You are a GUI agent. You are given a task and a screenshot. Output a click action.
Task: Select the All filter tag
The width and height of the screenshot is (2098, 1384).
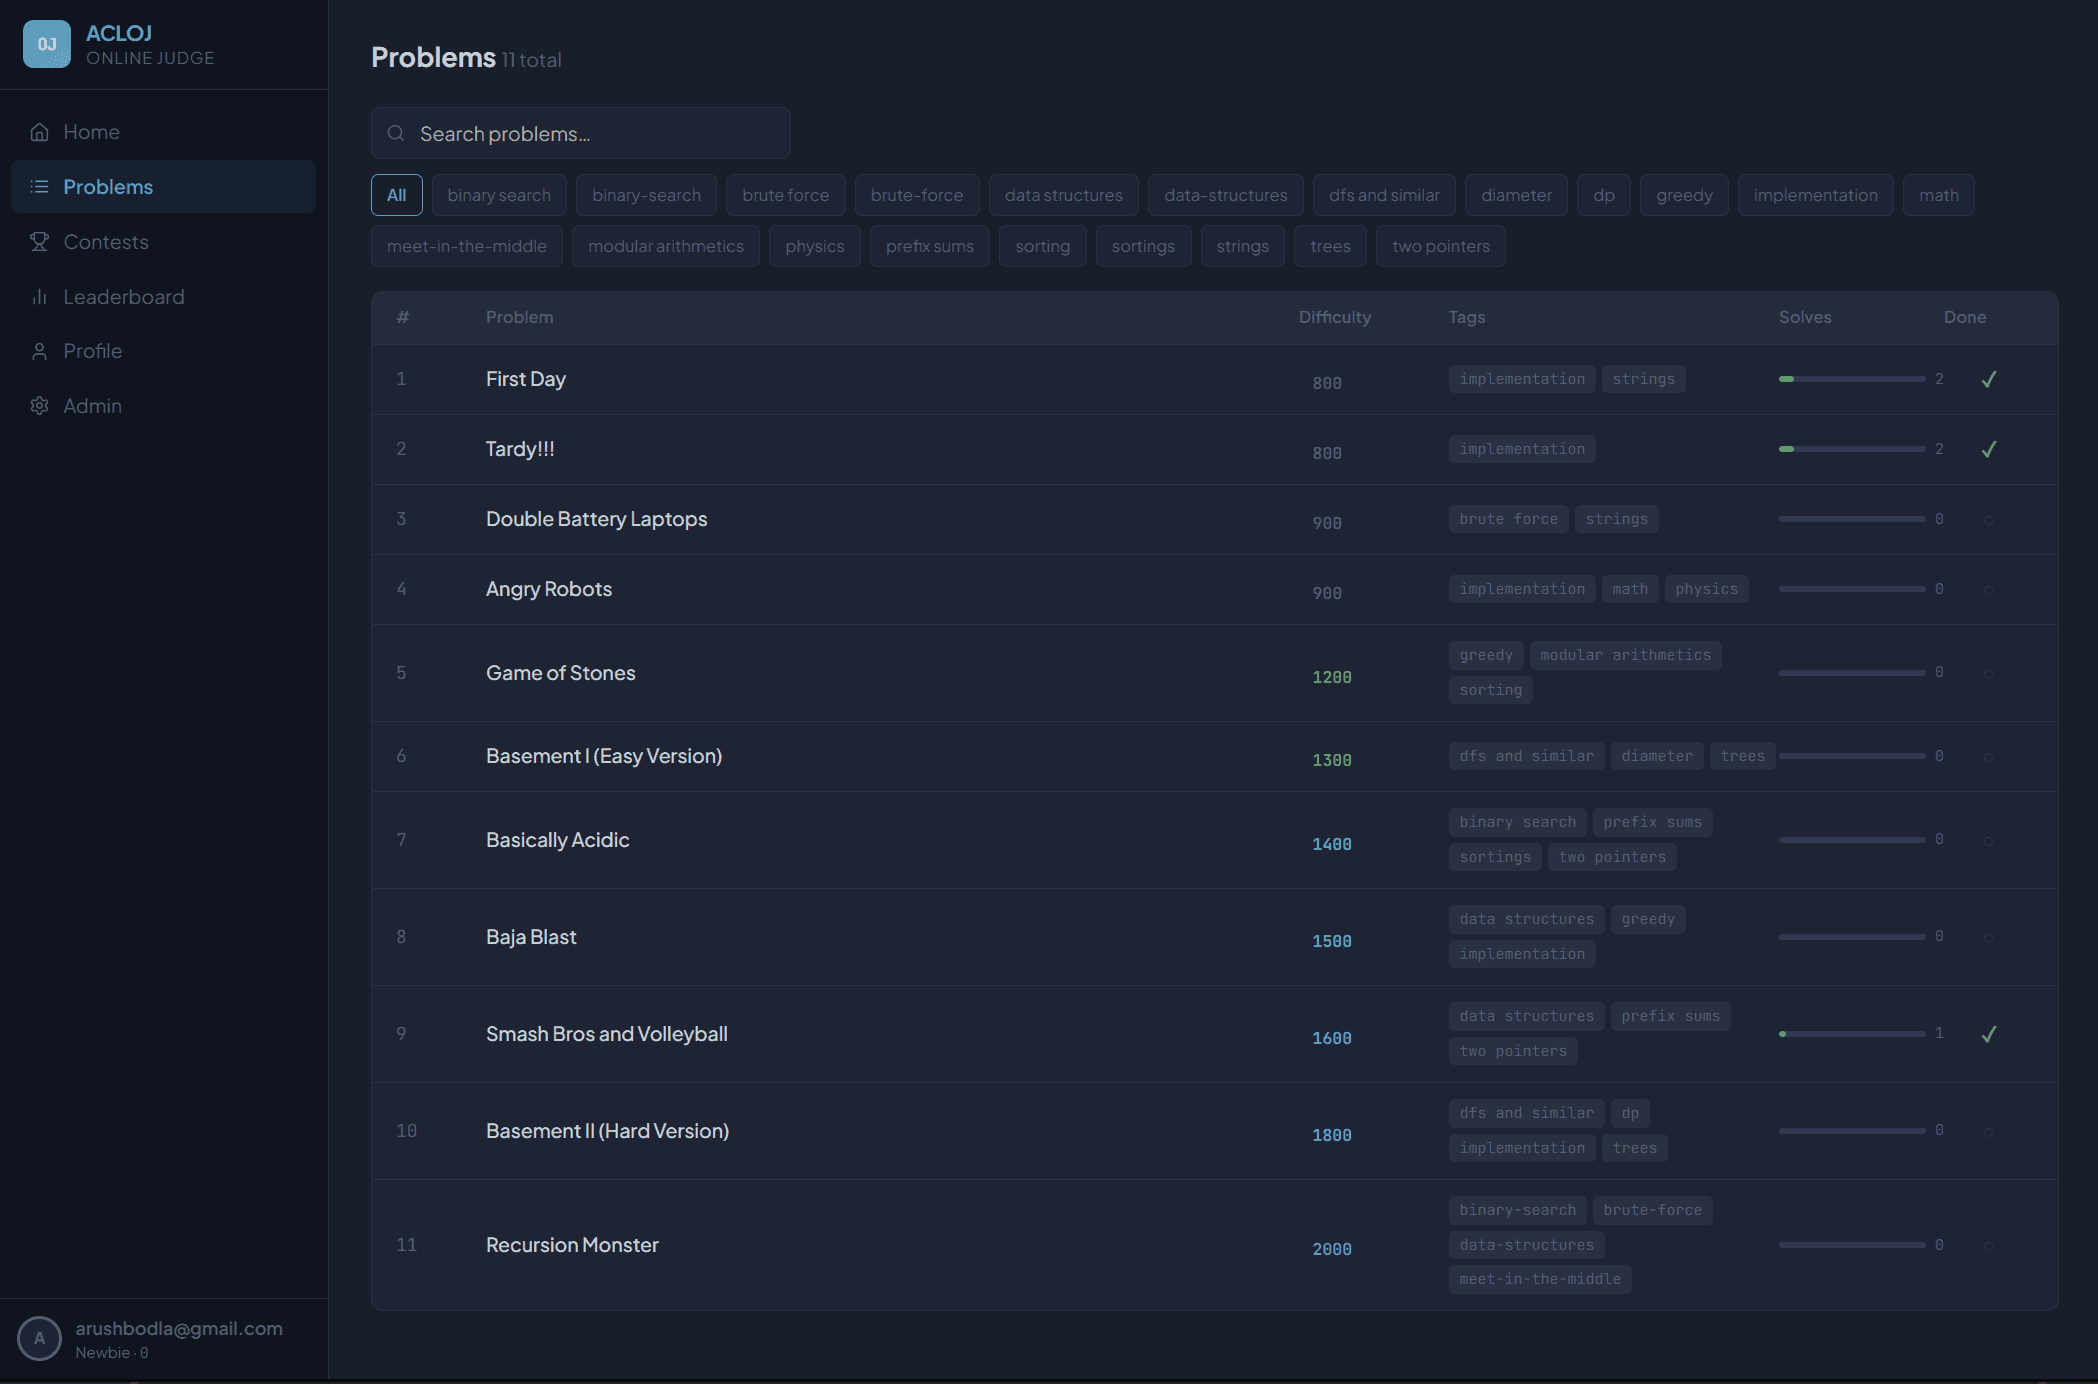click(397, 195)
